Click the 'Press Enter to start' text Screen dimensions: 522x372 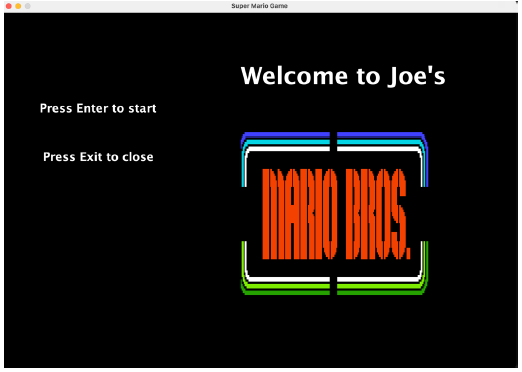pos(98,108)
